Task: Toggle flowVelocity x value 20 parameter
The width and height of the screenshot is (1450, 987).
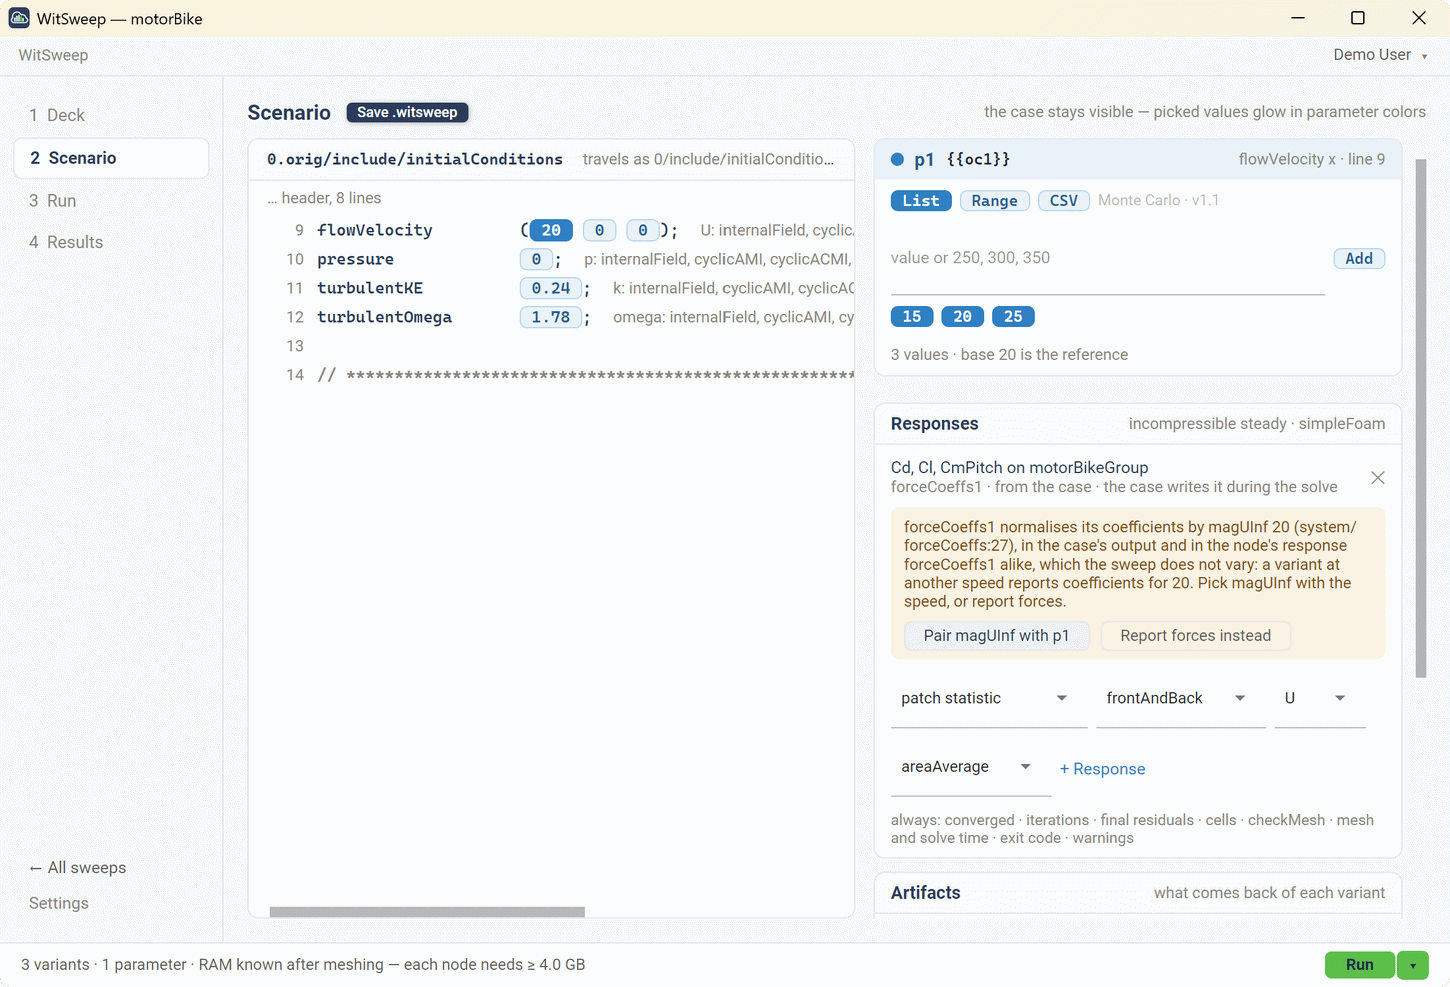Action: click(x=551, y=230)
